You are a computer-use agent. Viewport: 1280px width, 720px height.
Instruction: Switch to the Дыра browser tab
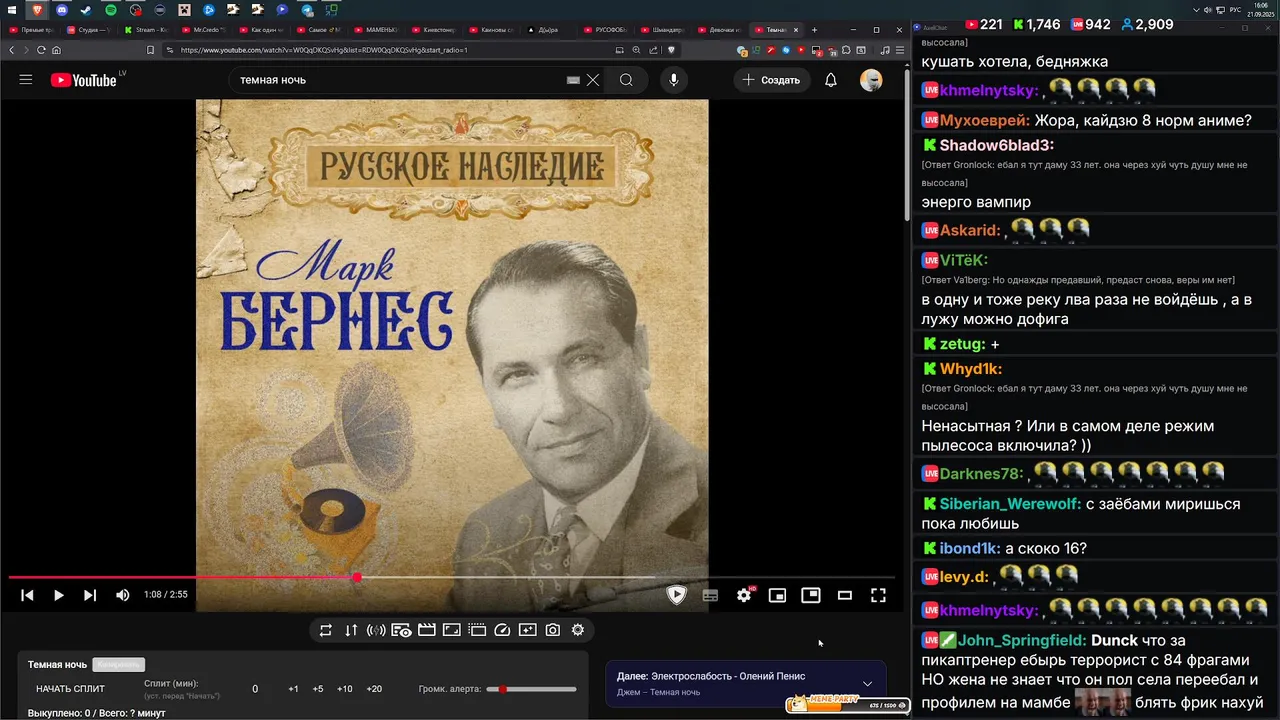547,30
